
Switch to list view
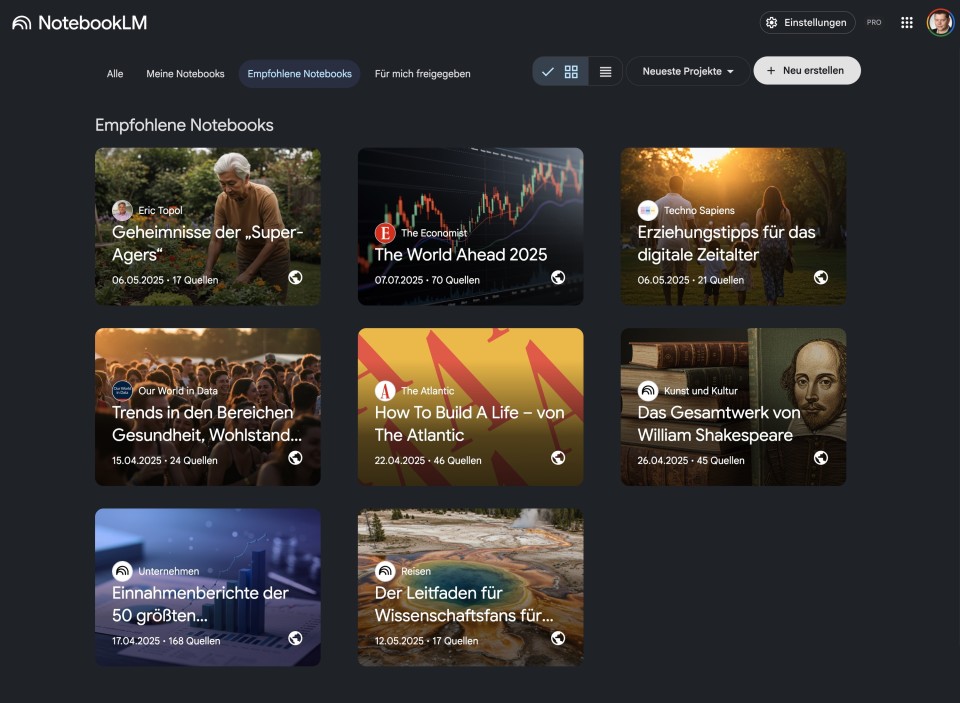[x=605, y=72]
